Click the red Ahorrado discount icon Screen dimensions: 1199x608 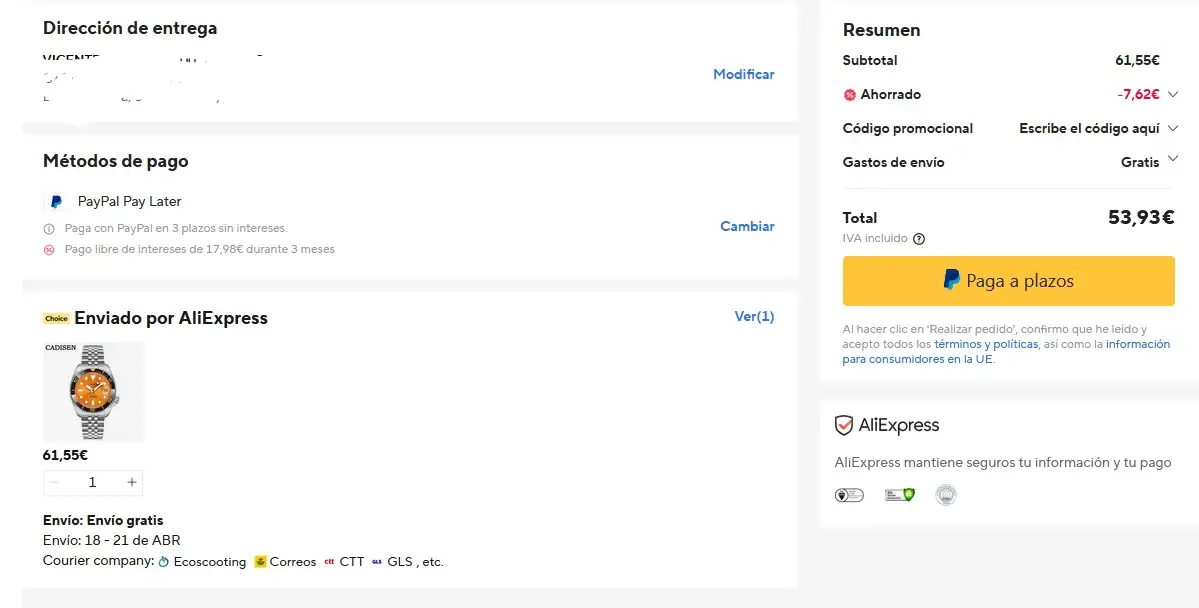coord(849,95)
